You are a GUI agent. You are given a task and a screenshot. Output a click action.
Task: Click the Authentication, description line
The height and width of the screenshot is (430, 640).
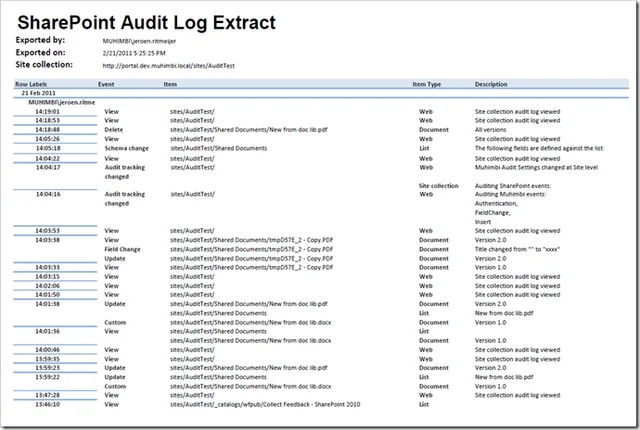point(496,204)
